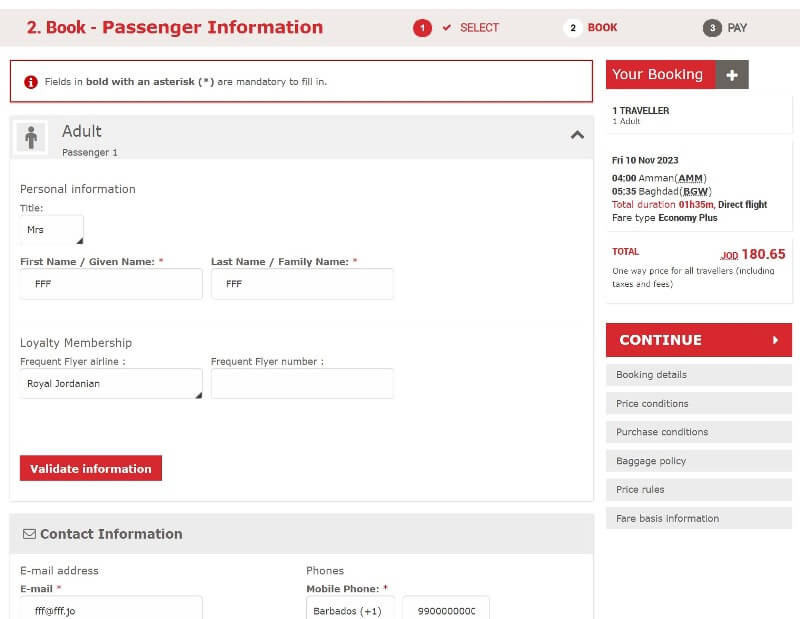Click the red info icon in mandatory notice
The height and width of the screenshot is (619, 800).
pos(31,82)
